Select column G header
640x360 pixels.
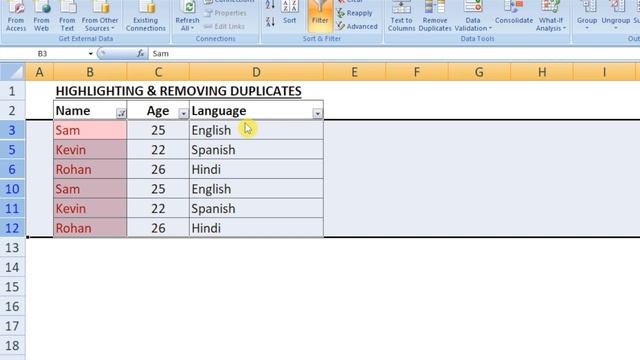[x=479, y=72]
